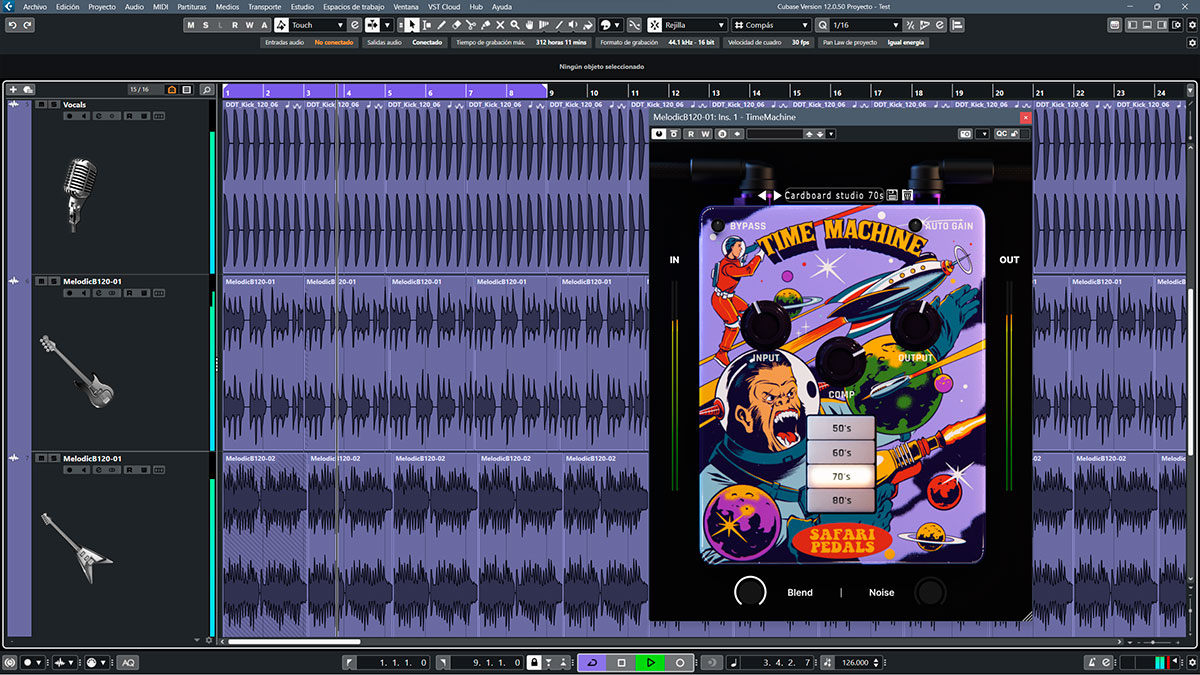Screen dimensions: 1200x675
Task: Open the Archivo menu
Action: [35, 7]
